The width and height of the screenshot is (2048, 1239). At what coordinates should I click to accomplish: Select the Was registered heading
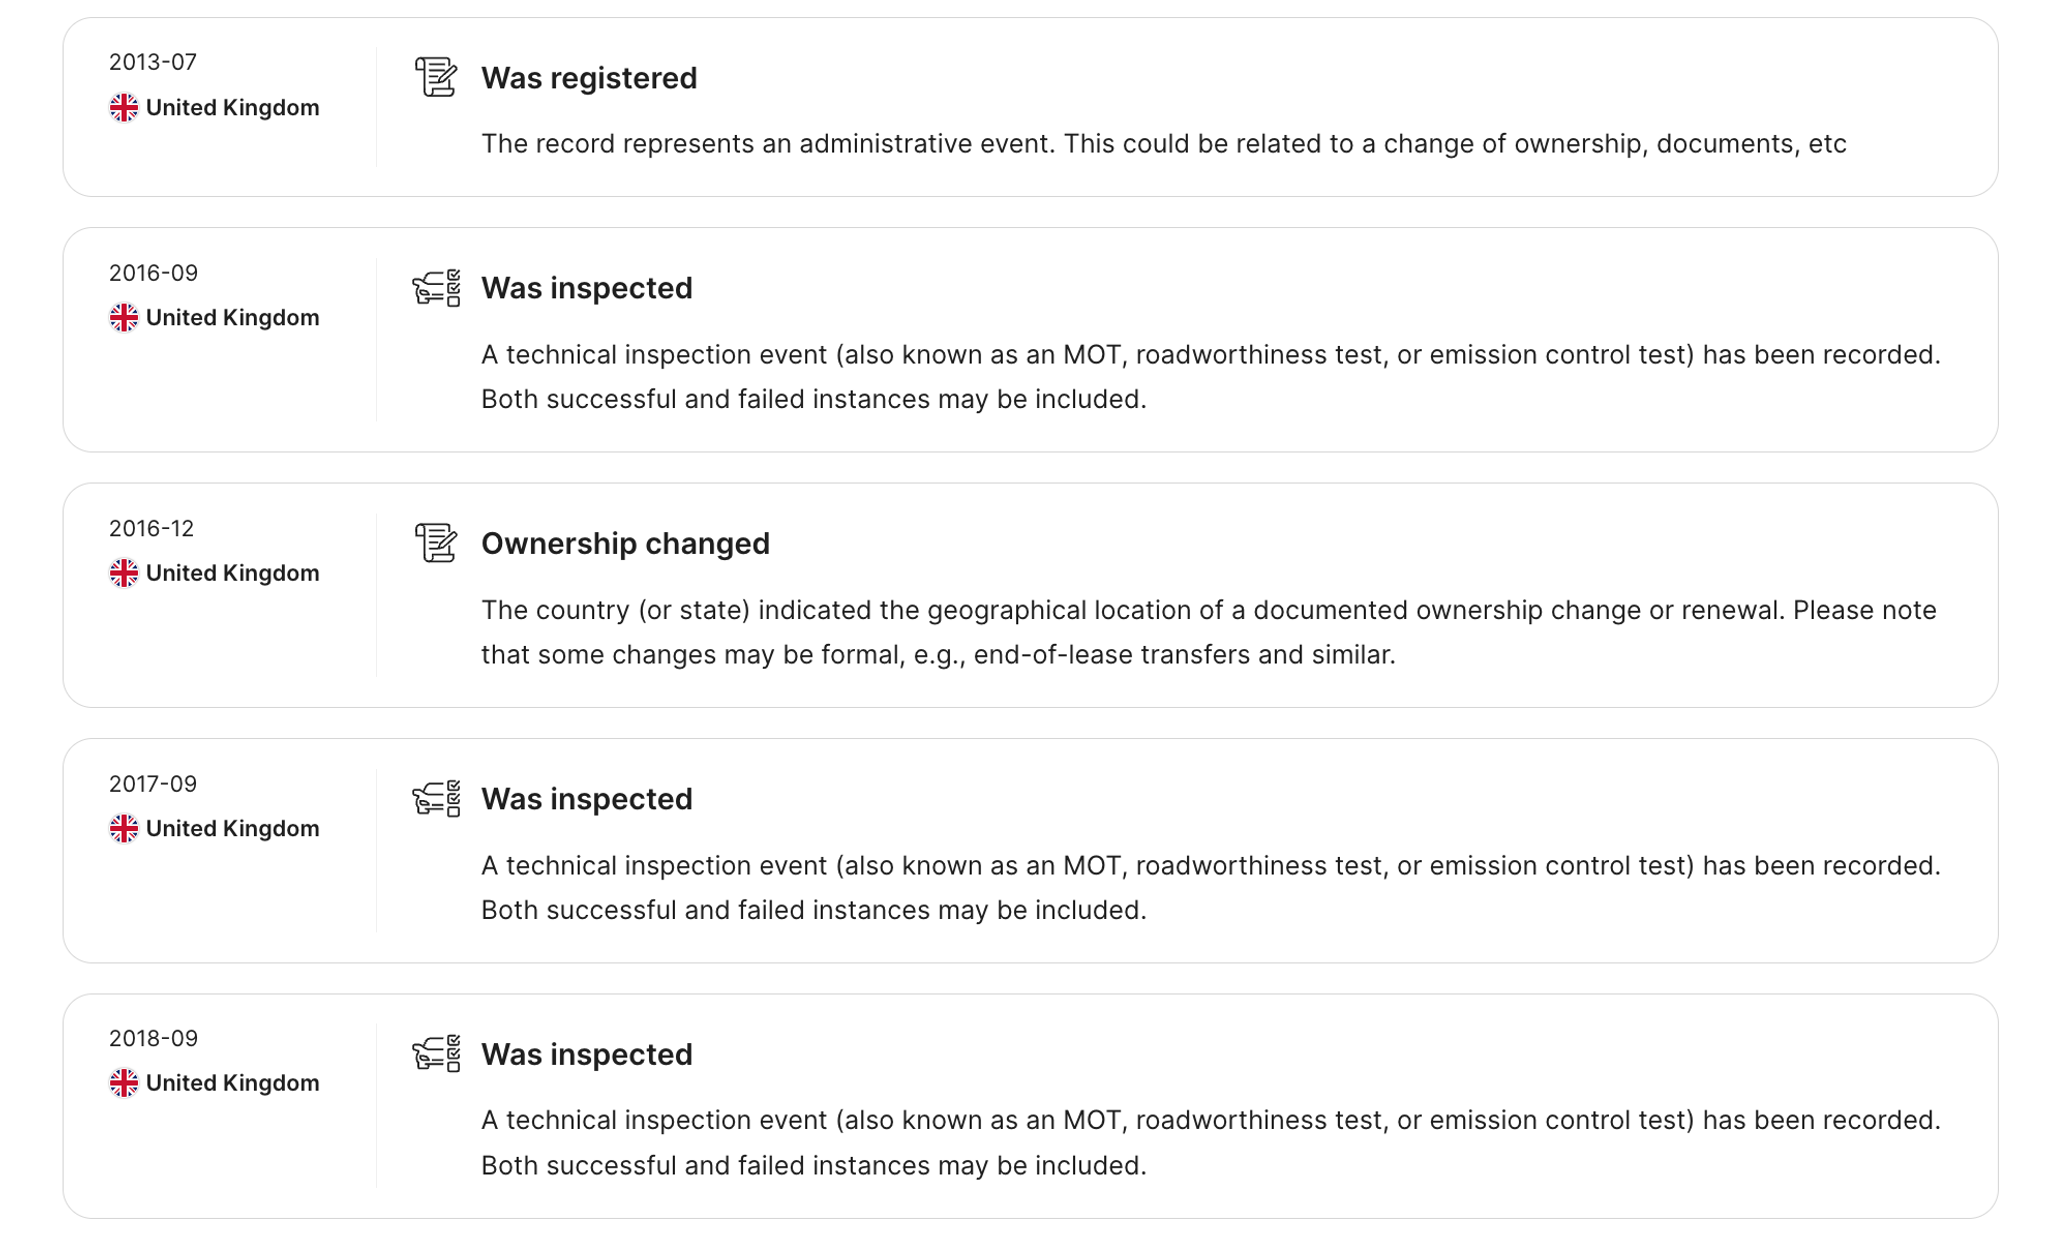(589, 78)
